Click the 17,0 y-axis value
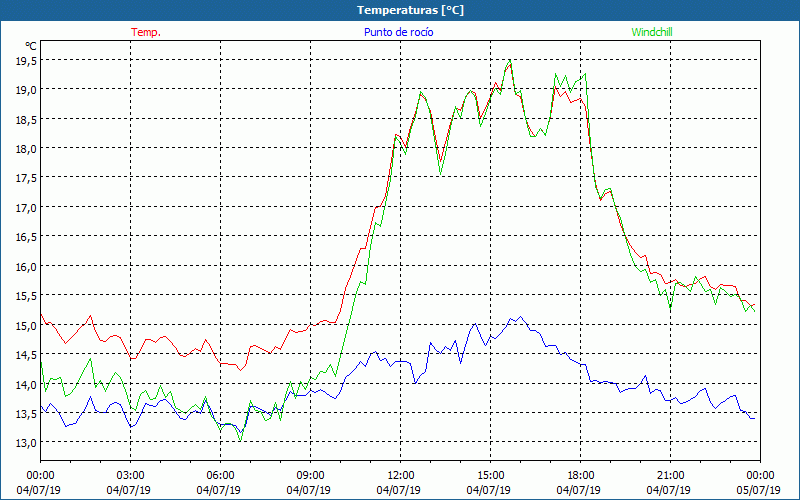 point(26,208)
